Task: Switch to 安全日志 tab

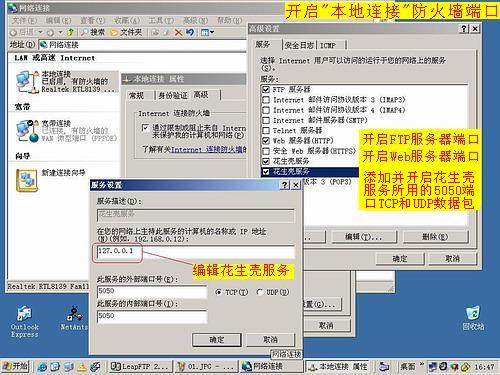Action: (x=299, y=45)
